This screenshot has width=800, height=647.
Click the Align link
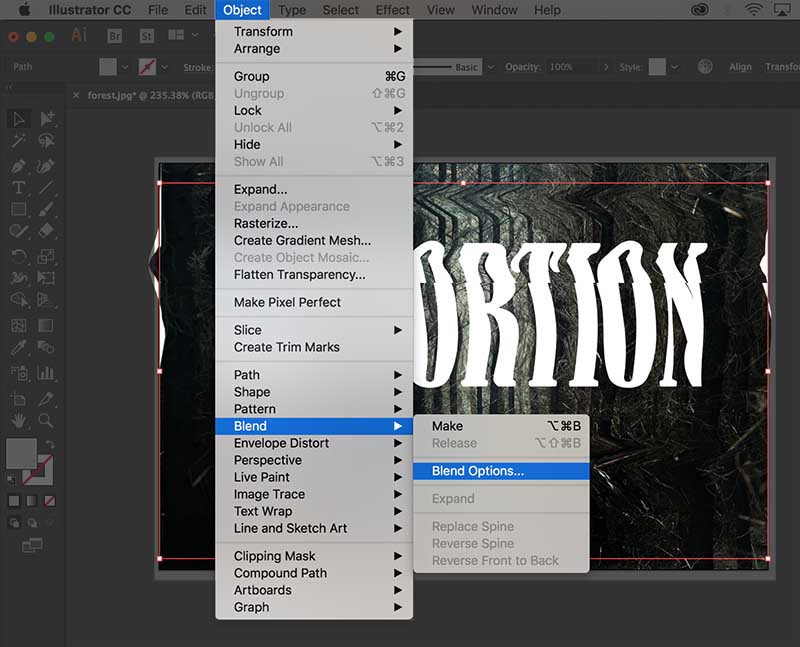click(x=740, y=67)
